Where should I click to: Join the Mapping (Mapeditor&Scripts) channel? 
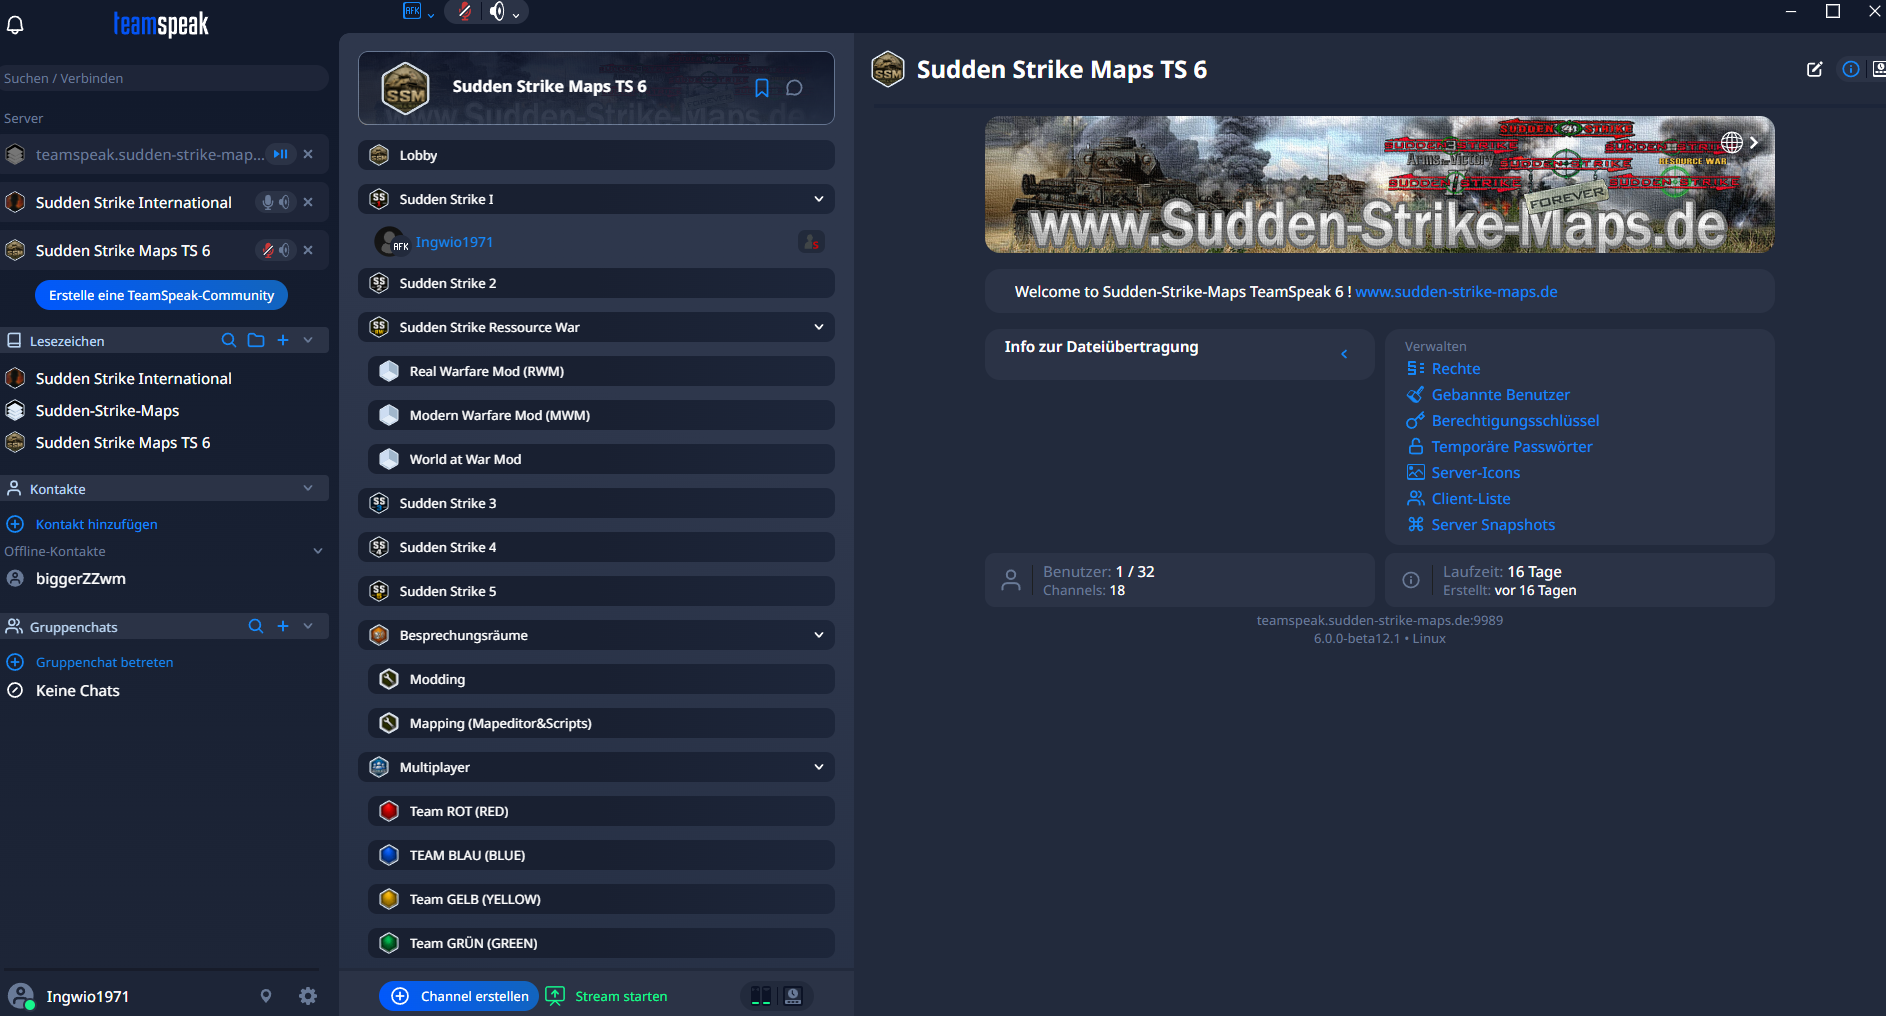coord(601,723)
